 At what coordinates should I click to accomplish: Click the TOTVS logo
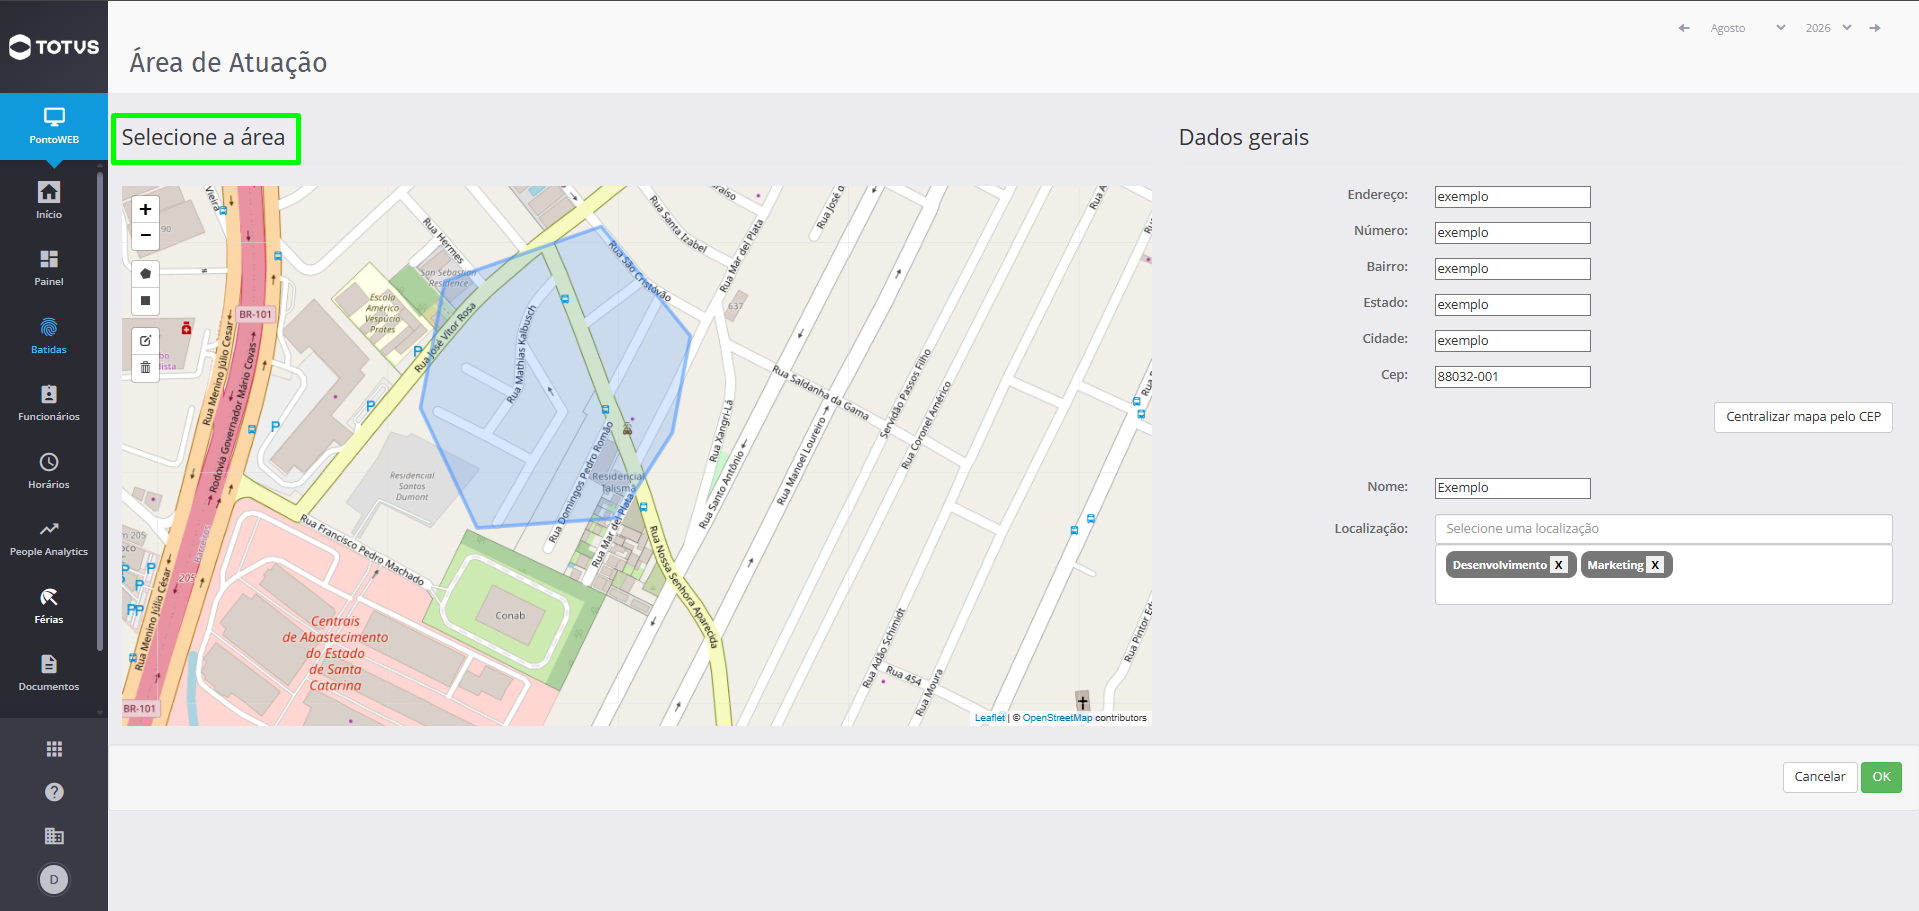(x=54, y=47)
